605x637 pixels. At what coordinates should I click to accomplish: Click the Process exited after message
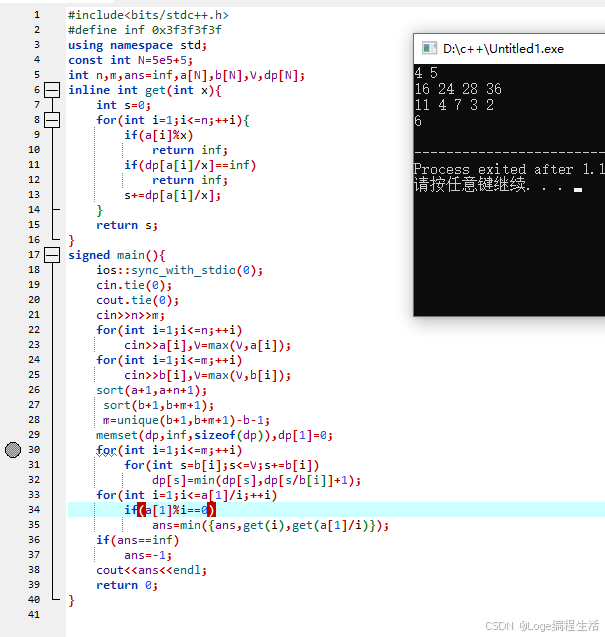point(509,169)
